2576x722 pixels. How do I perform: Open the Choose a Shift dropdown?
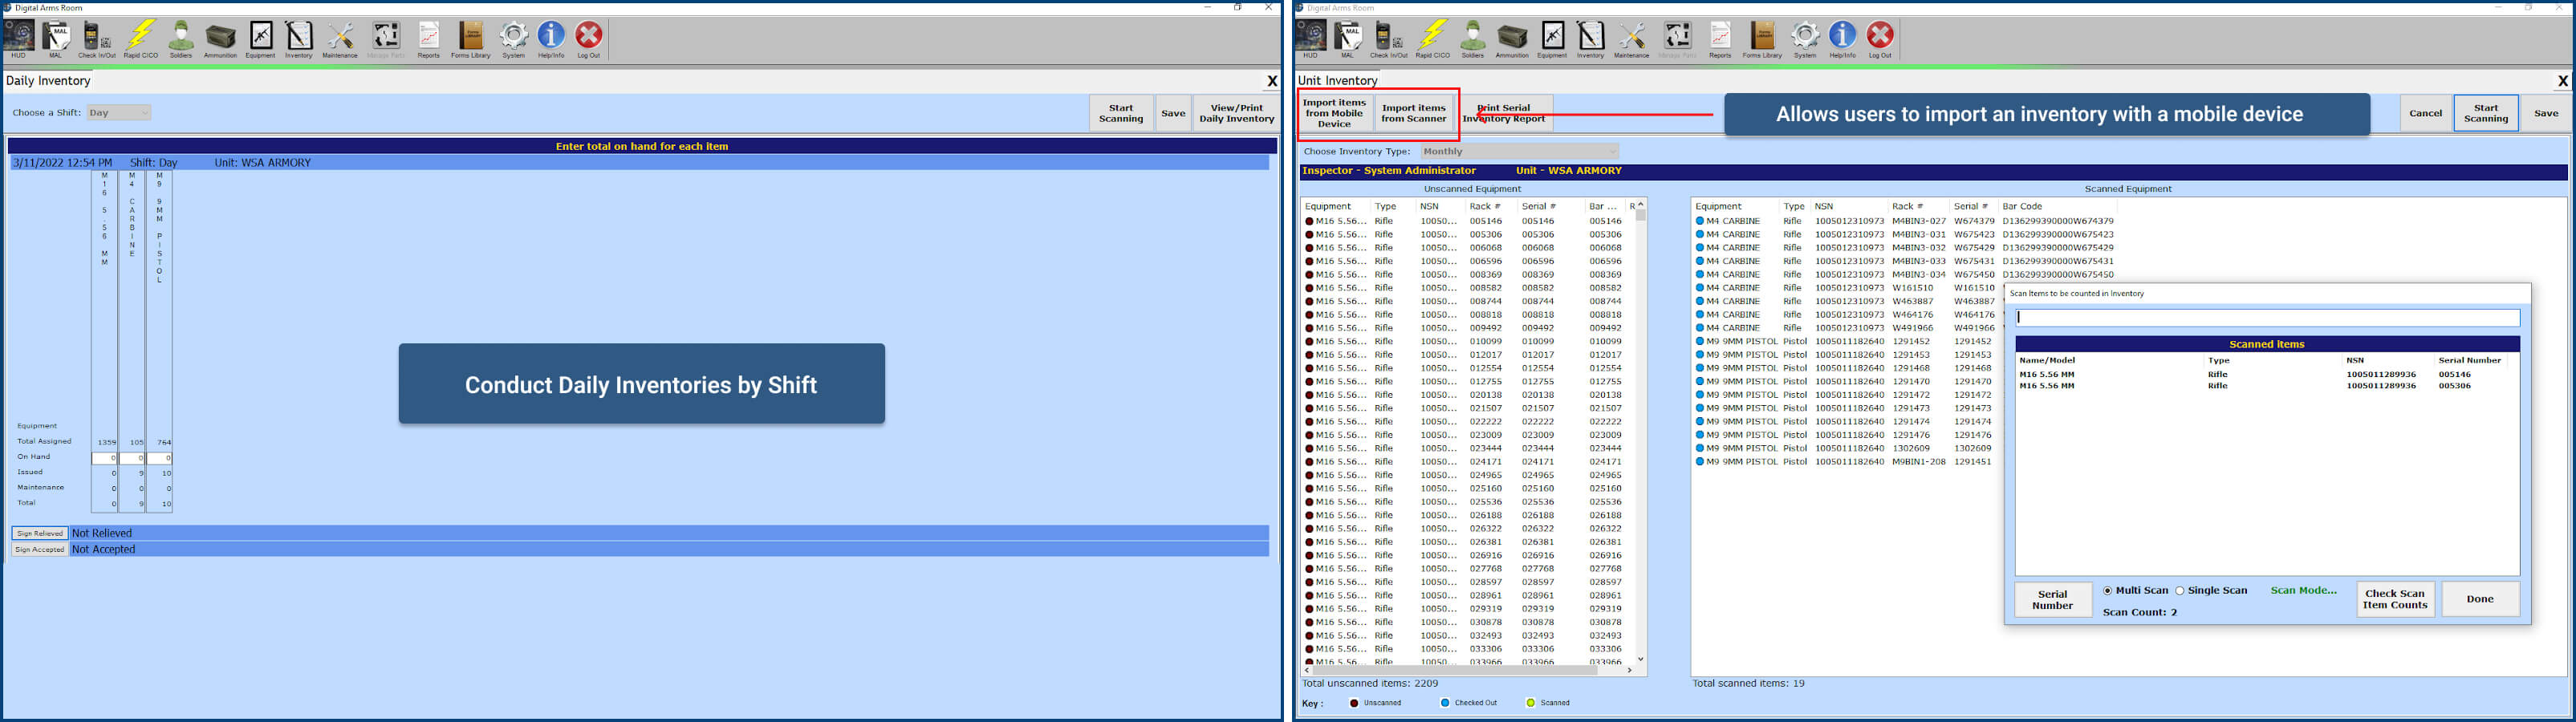(x=119, y=113)
